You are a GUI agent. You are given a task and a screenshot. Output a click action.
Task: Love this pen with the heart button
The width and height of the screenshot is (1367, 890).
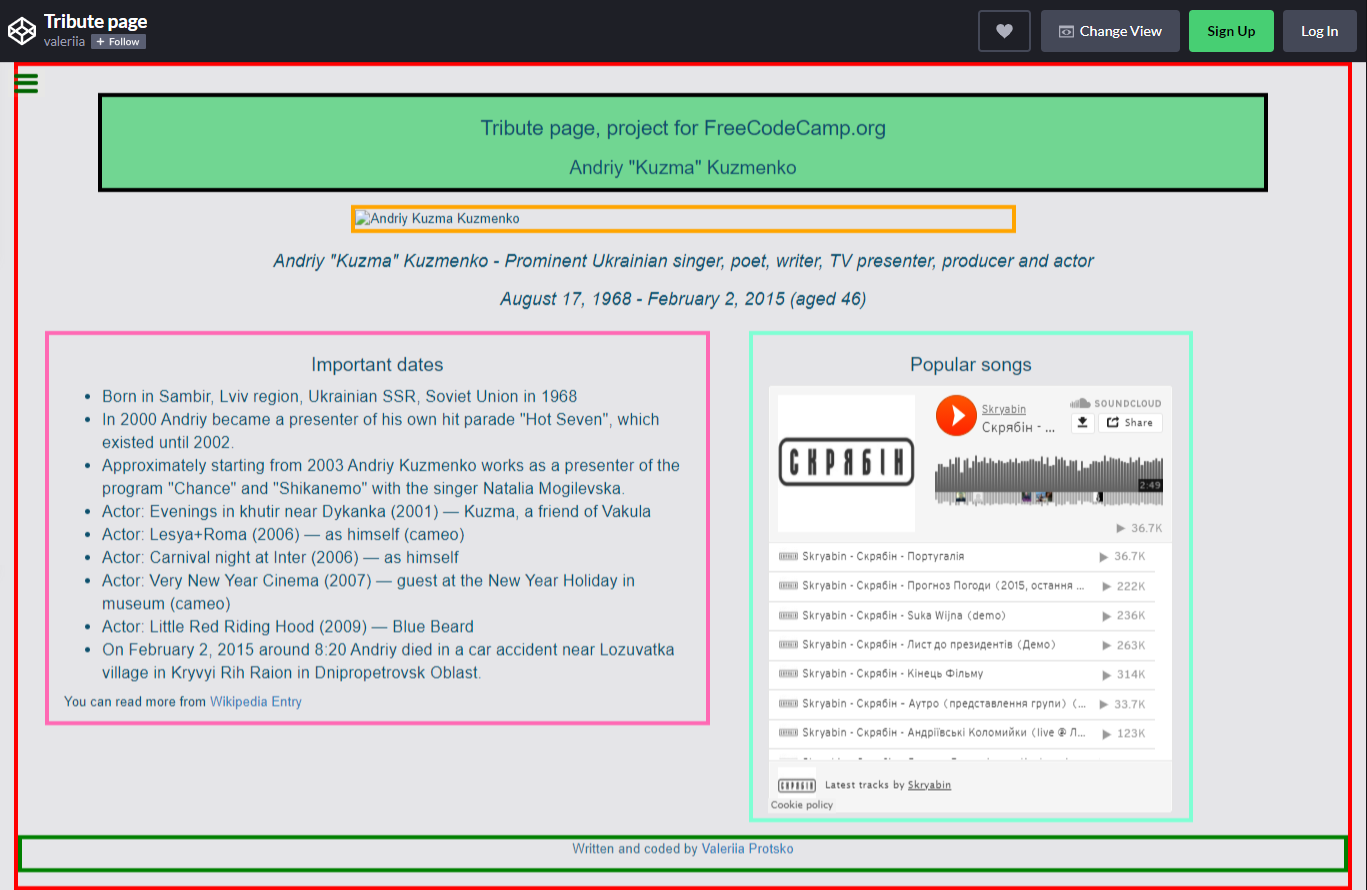click(1004, 31)
